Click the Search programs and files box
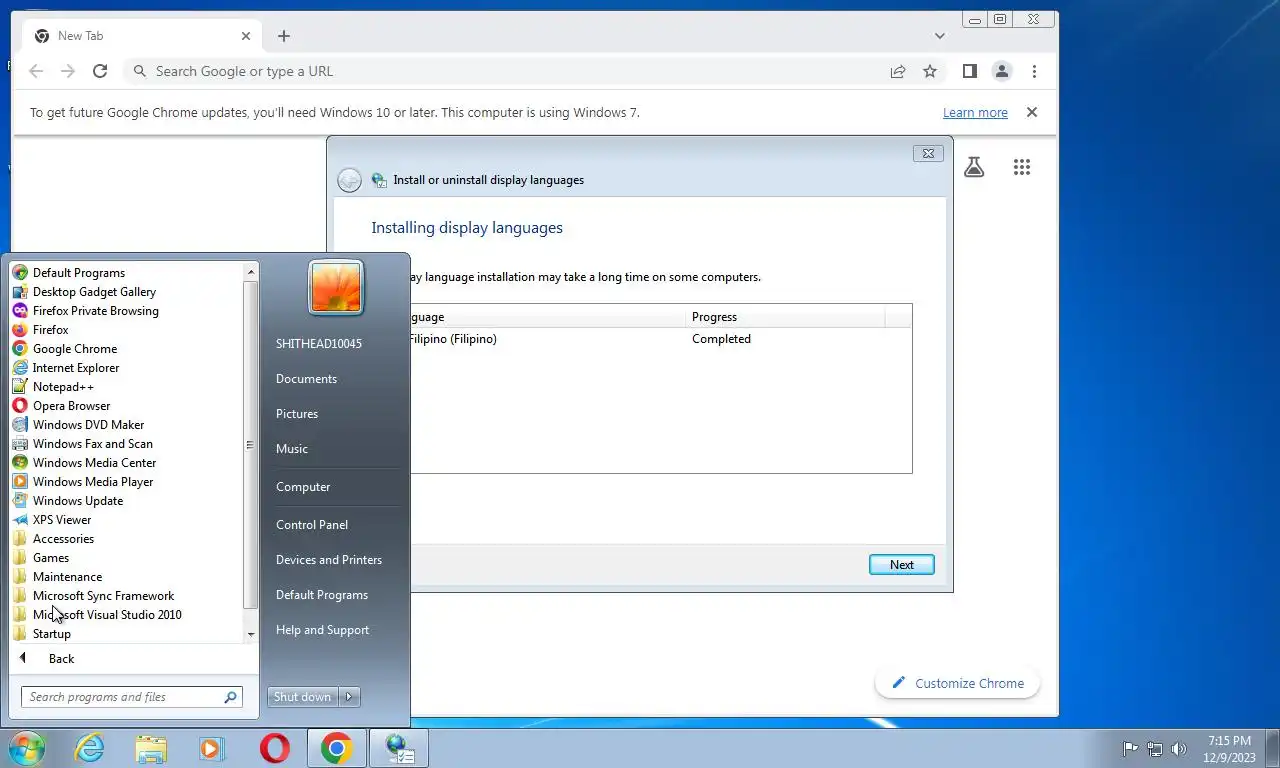The width and height of the screenshot is (1280, 768). pyautogui.click(x=131, y=697)
